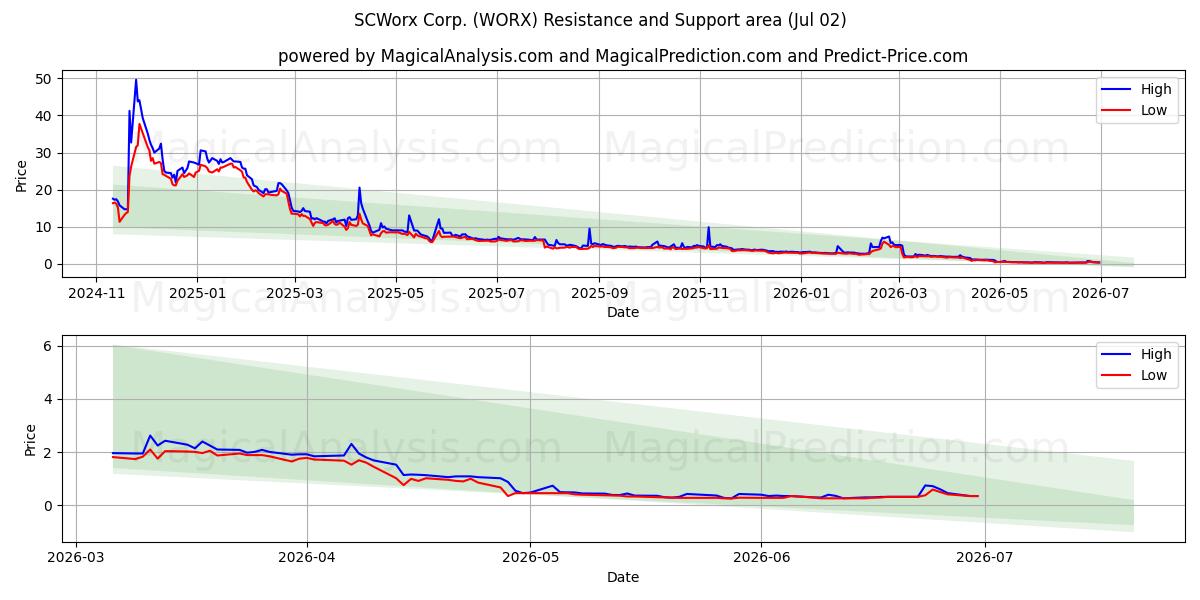Click the '2026-03' x-axis label in top chart
Viewport: 1200px width, 600px height.
point(898,293)
